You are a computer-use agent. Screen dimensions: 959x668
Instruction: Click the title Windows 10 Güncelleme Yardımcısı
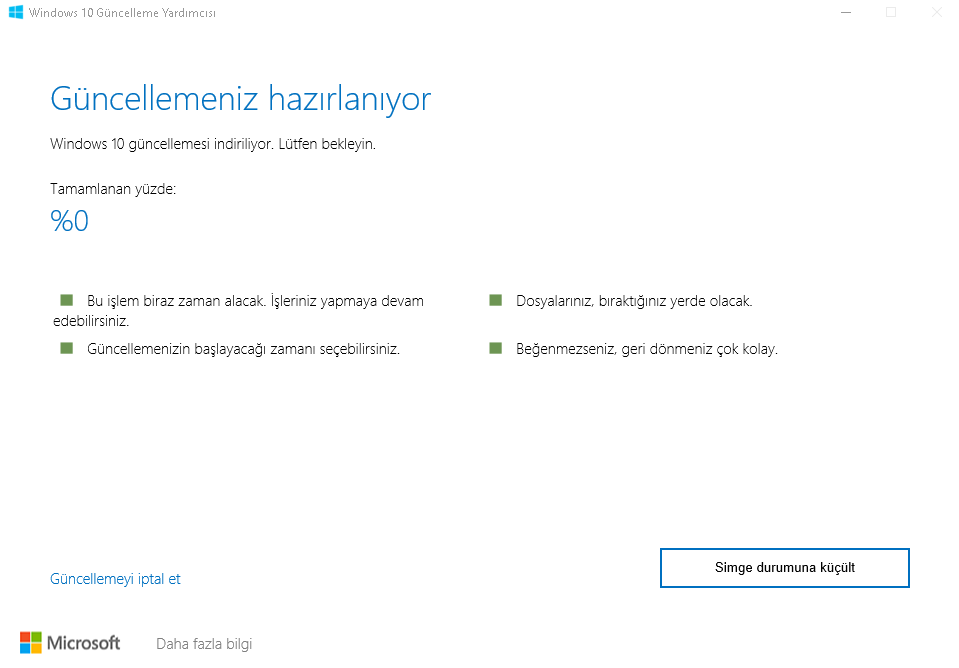pos(122,13)
